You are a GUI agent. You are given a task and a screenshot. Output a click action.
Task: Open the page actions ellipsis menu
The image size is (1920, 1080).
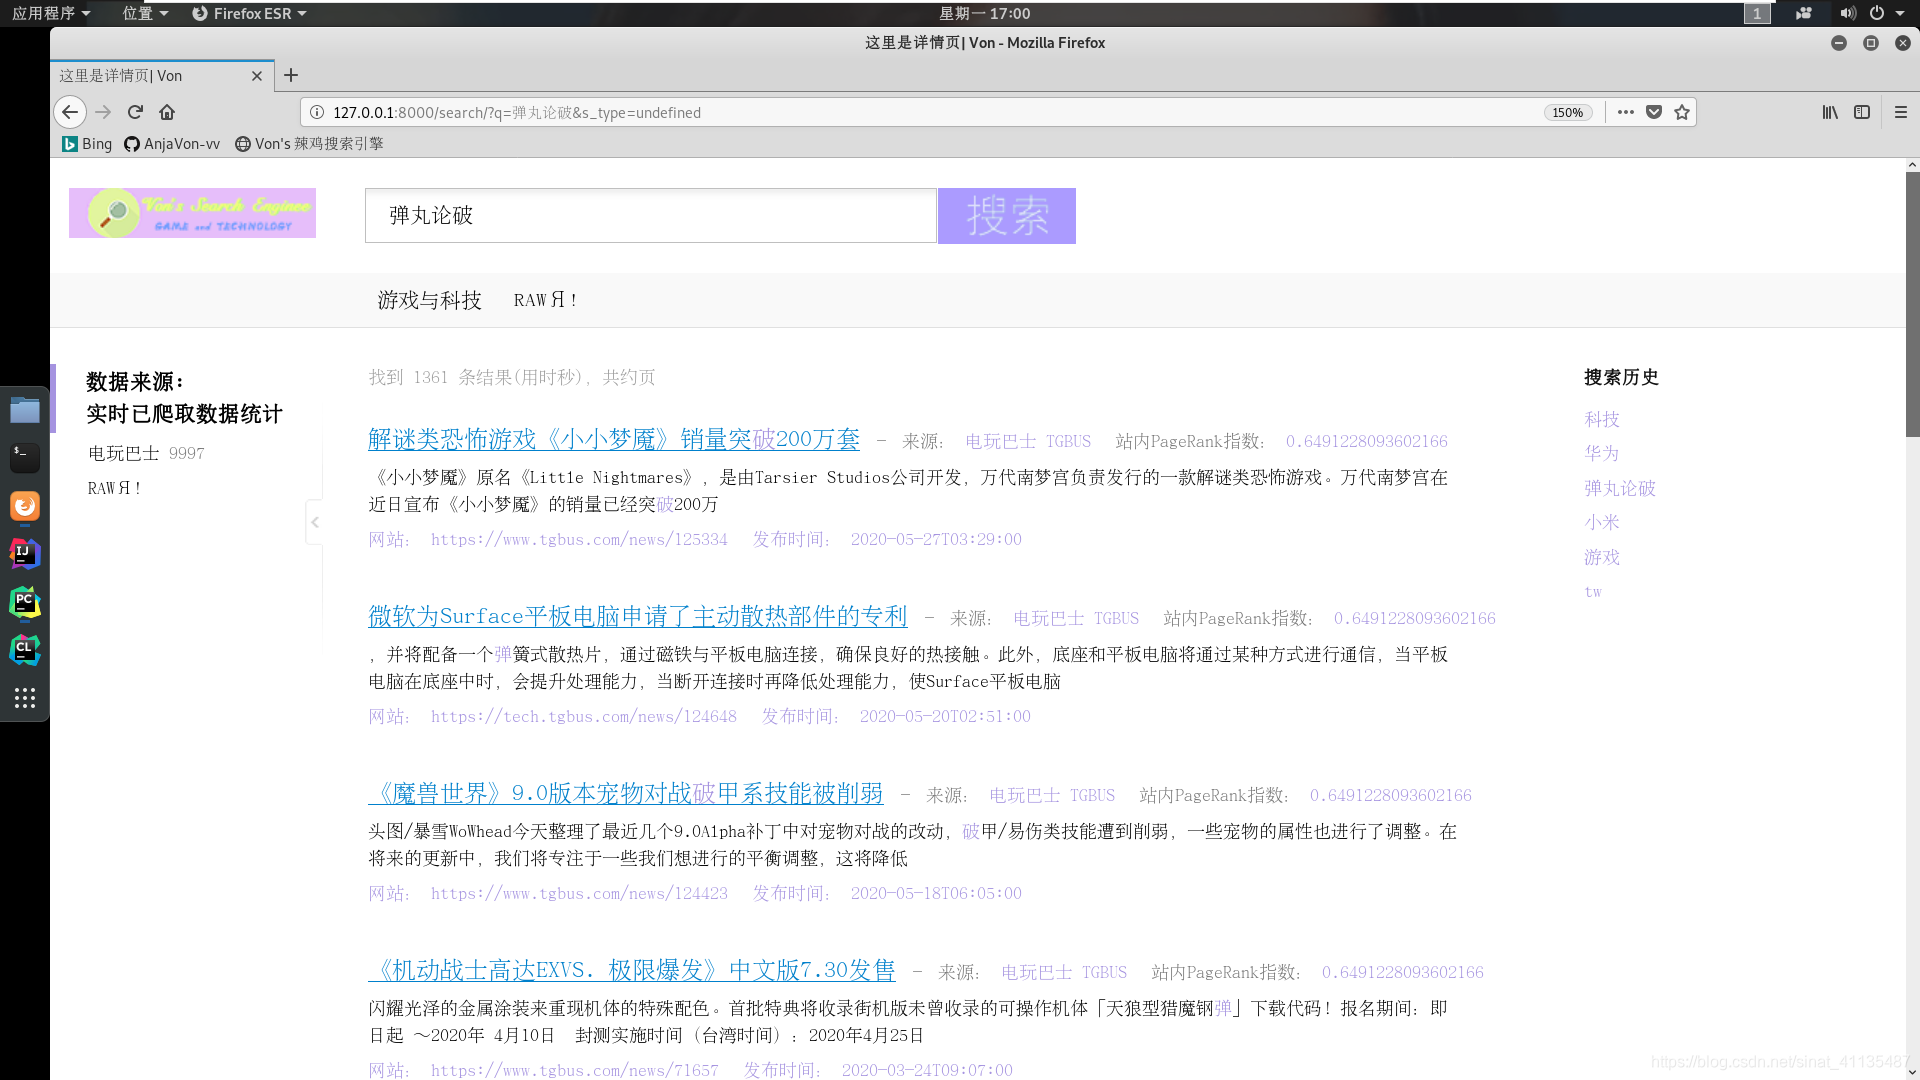(x=1626, y=112)
